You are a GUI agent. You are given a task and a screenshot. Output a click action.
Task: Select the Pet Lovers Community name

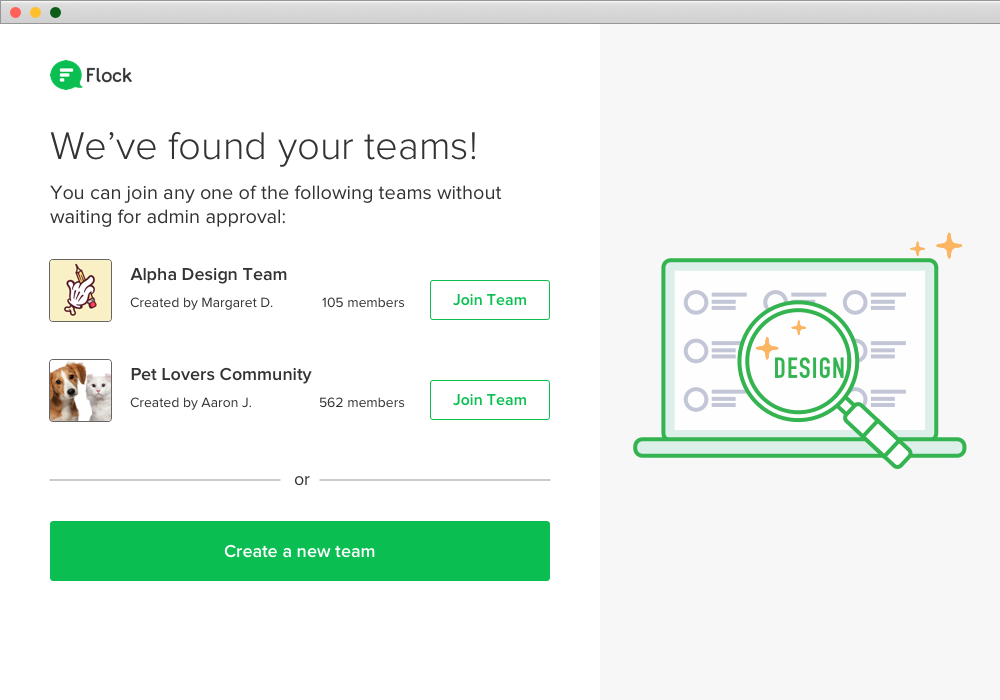220,374
